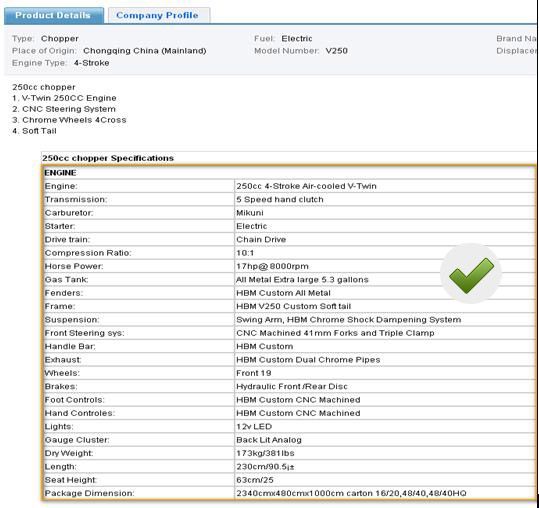Select the 17hp@8000rpm Horse Power value

(x=272, y=266)
